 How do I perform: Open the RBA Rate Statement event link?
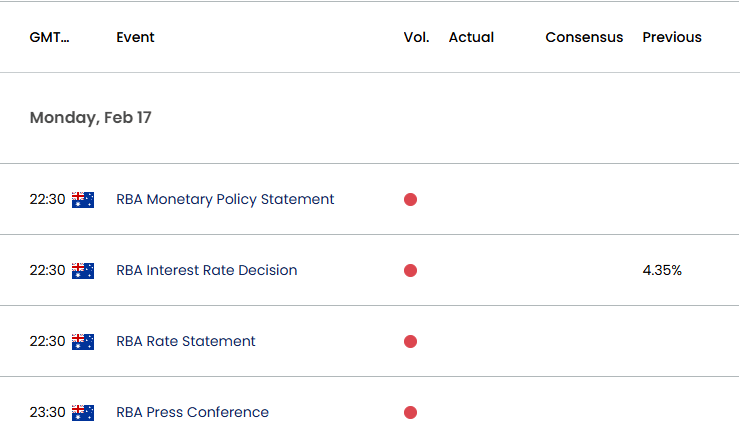pyautogui.click(x=185, y=341)
